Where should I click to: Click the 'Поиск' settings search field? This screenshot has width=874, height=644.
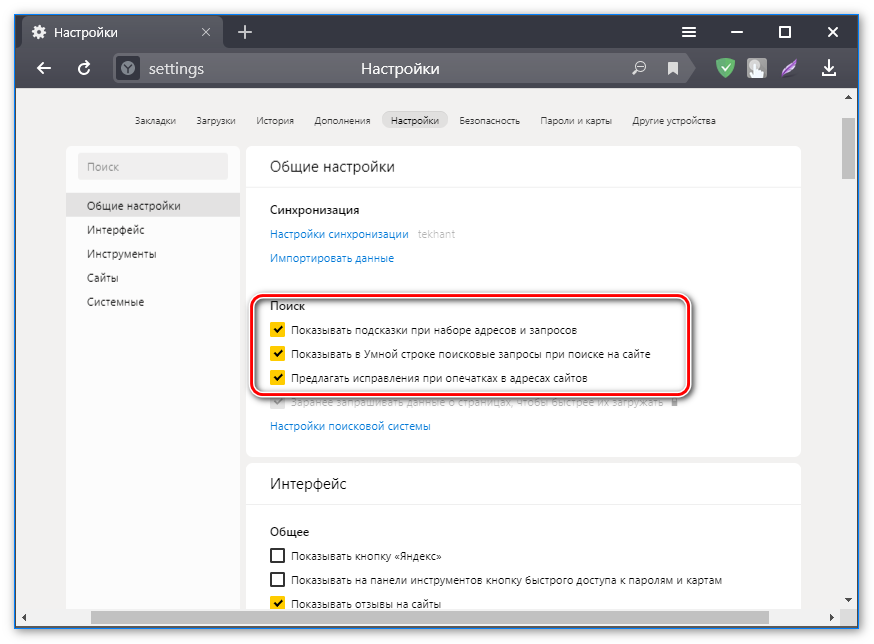(153, 167)
